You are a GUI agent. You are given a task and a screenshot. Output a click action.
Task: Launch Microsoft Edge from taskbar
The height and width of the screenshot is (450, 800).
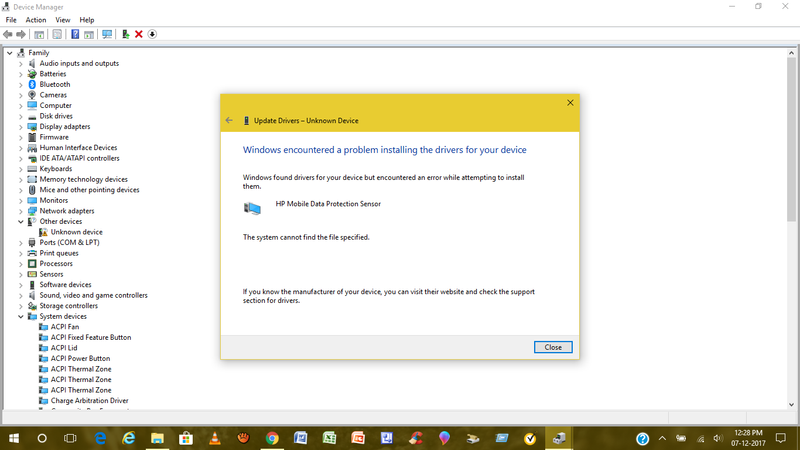(x=100, y=438)
